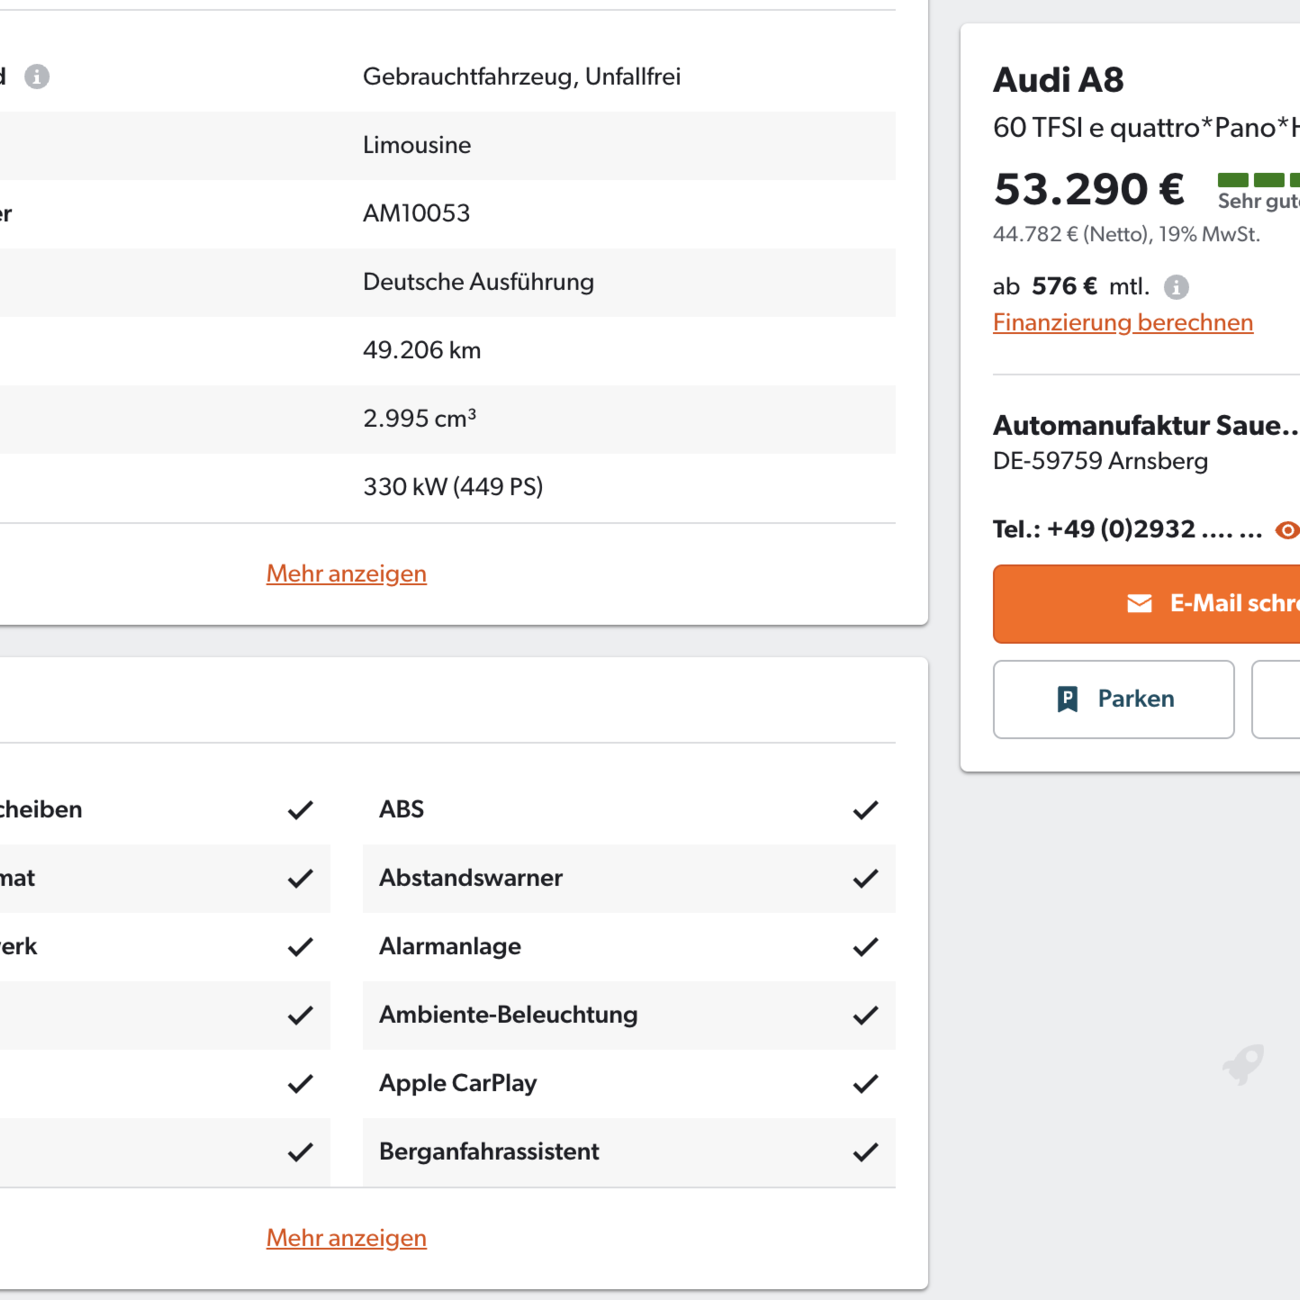Expand technical data with Mehr anzeigen
The width and height of the screenshot is (1300, 1300).
pos(346,573)
